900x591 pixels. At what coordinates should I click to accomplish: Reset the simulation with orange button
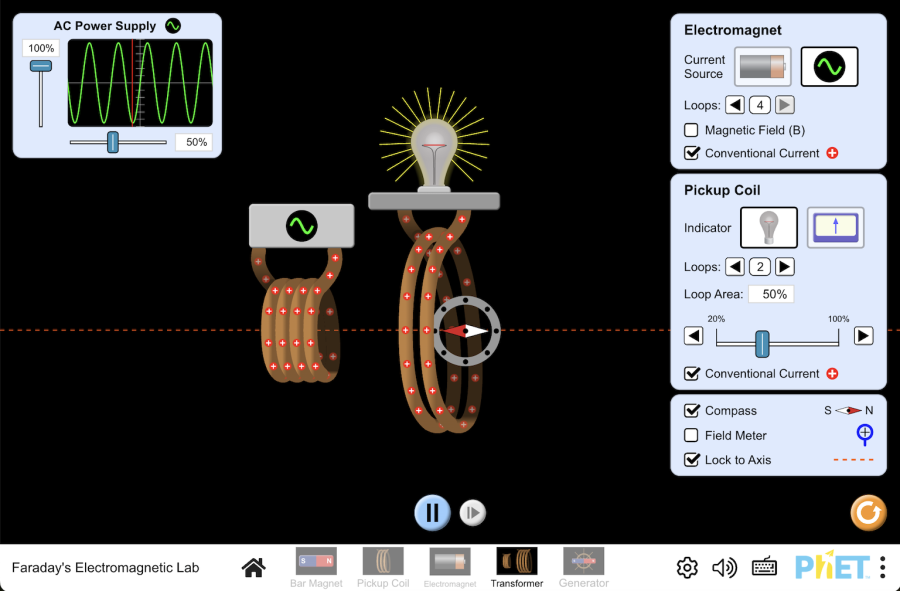[x=867, y=513]
